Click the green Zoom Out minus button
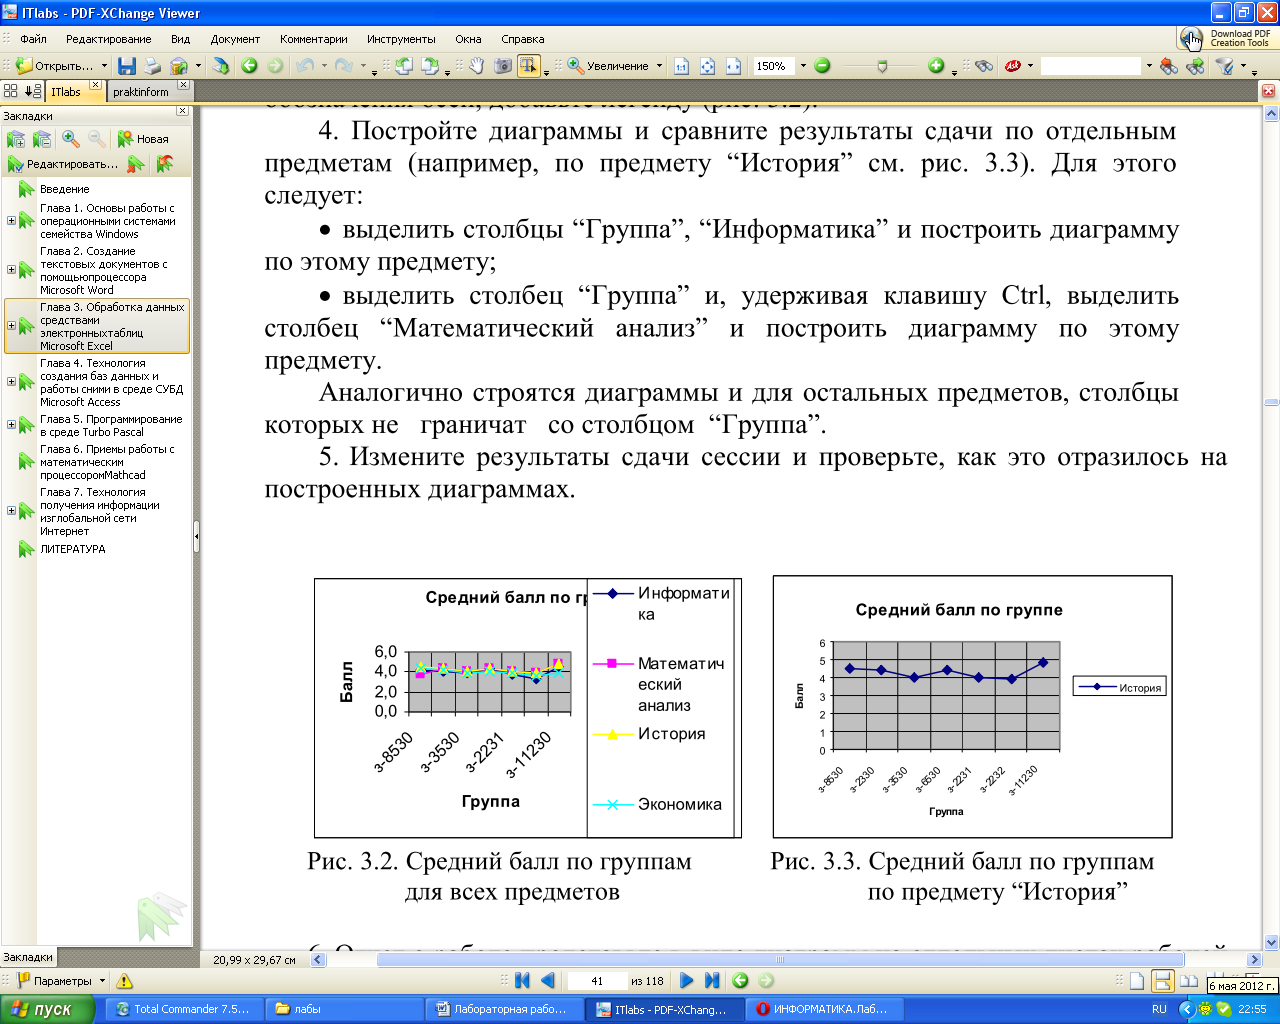1280x1024 pixels. click(x=822, y=66)
